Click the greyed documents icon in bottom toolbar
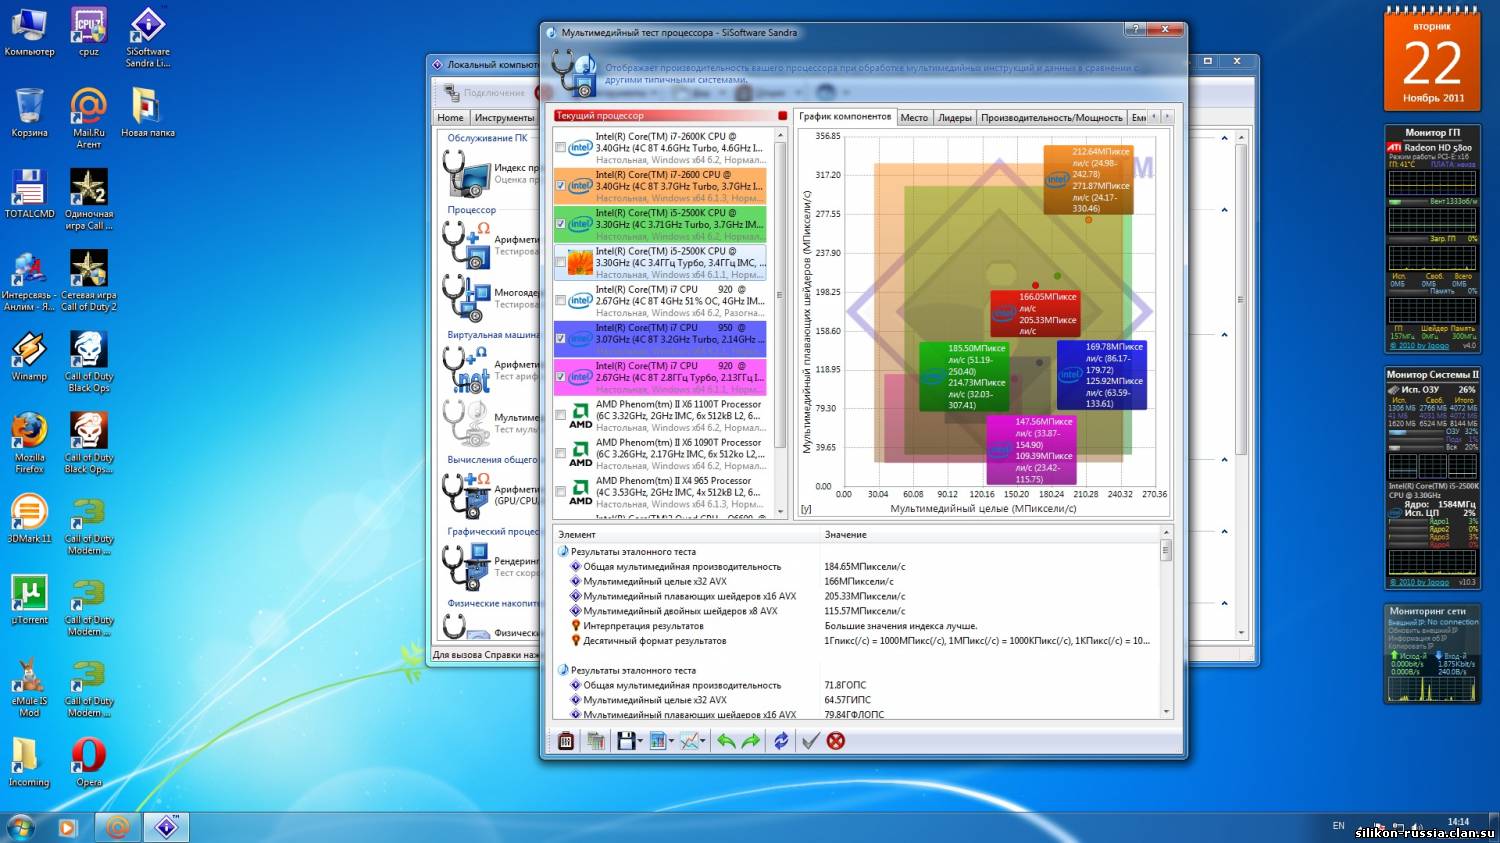 (596, 741)
